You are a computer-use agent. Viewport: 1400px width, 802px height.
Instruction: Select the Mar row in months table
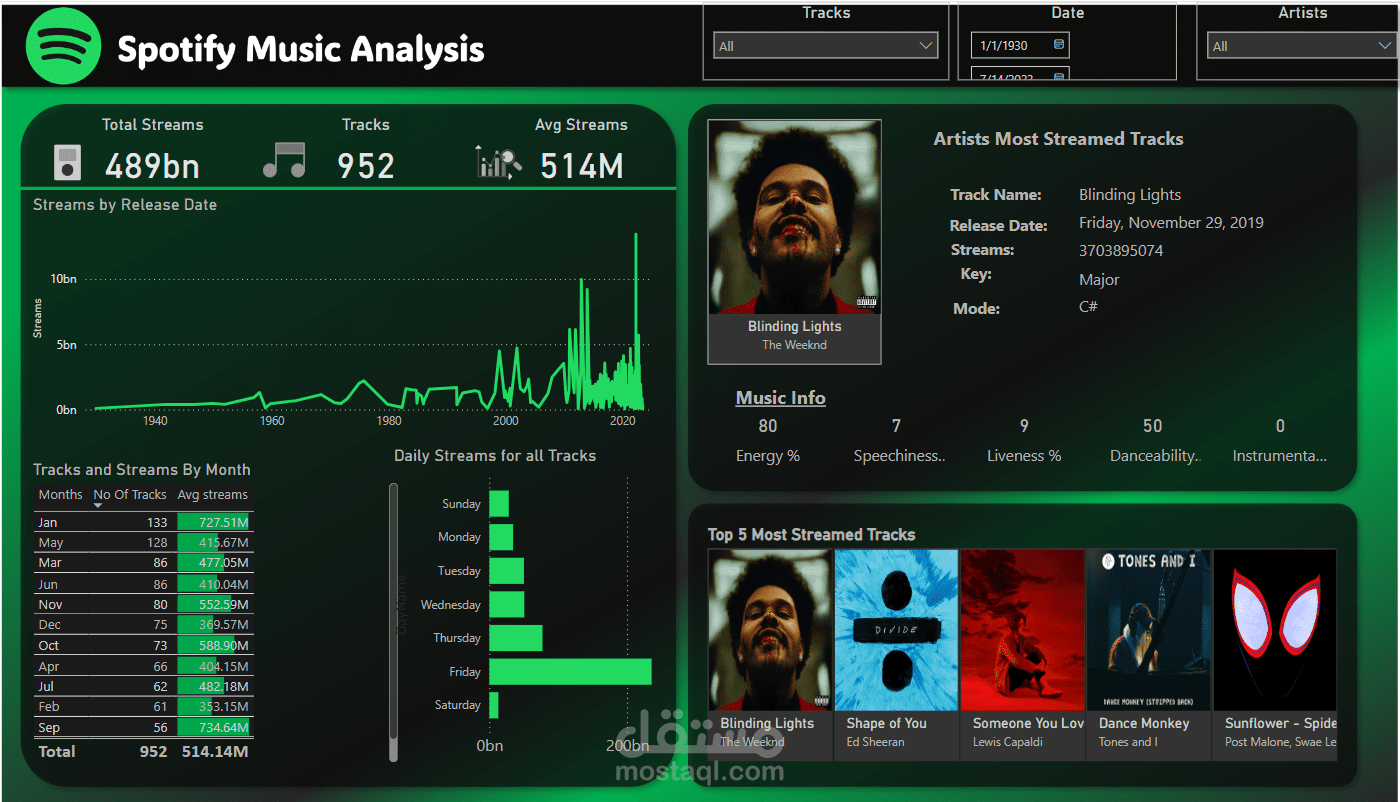click(143, 563)
